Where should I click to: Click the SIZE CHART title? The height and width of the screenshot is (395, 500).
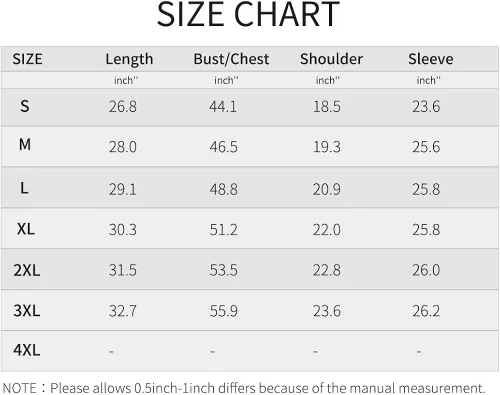pyautogui.click(x=248, y=15)
